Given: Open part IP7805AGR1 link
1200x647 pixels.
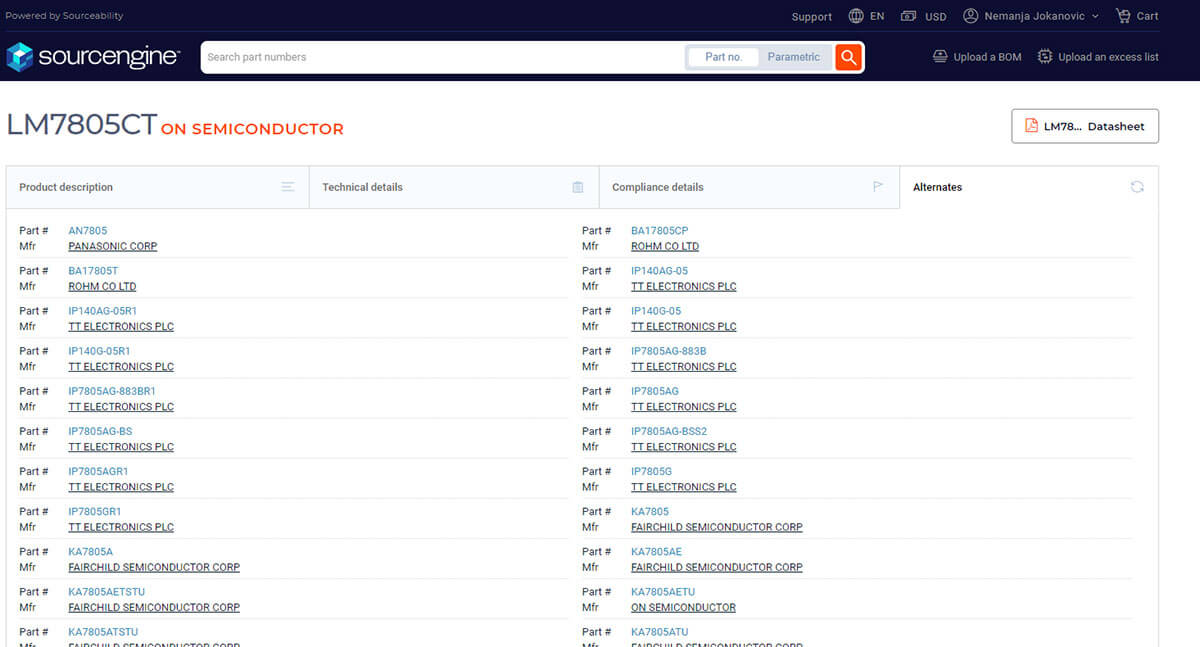Looking at the screenshot, I should click(x=98, y=471).
